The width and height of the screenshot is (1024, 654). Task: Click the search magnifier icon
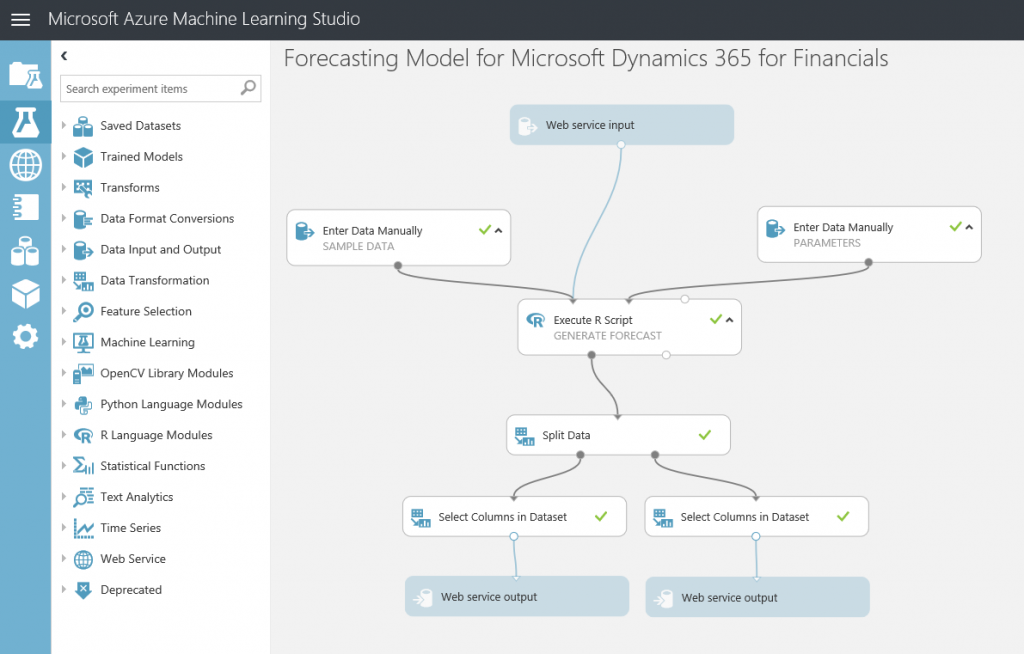point(248,89)
